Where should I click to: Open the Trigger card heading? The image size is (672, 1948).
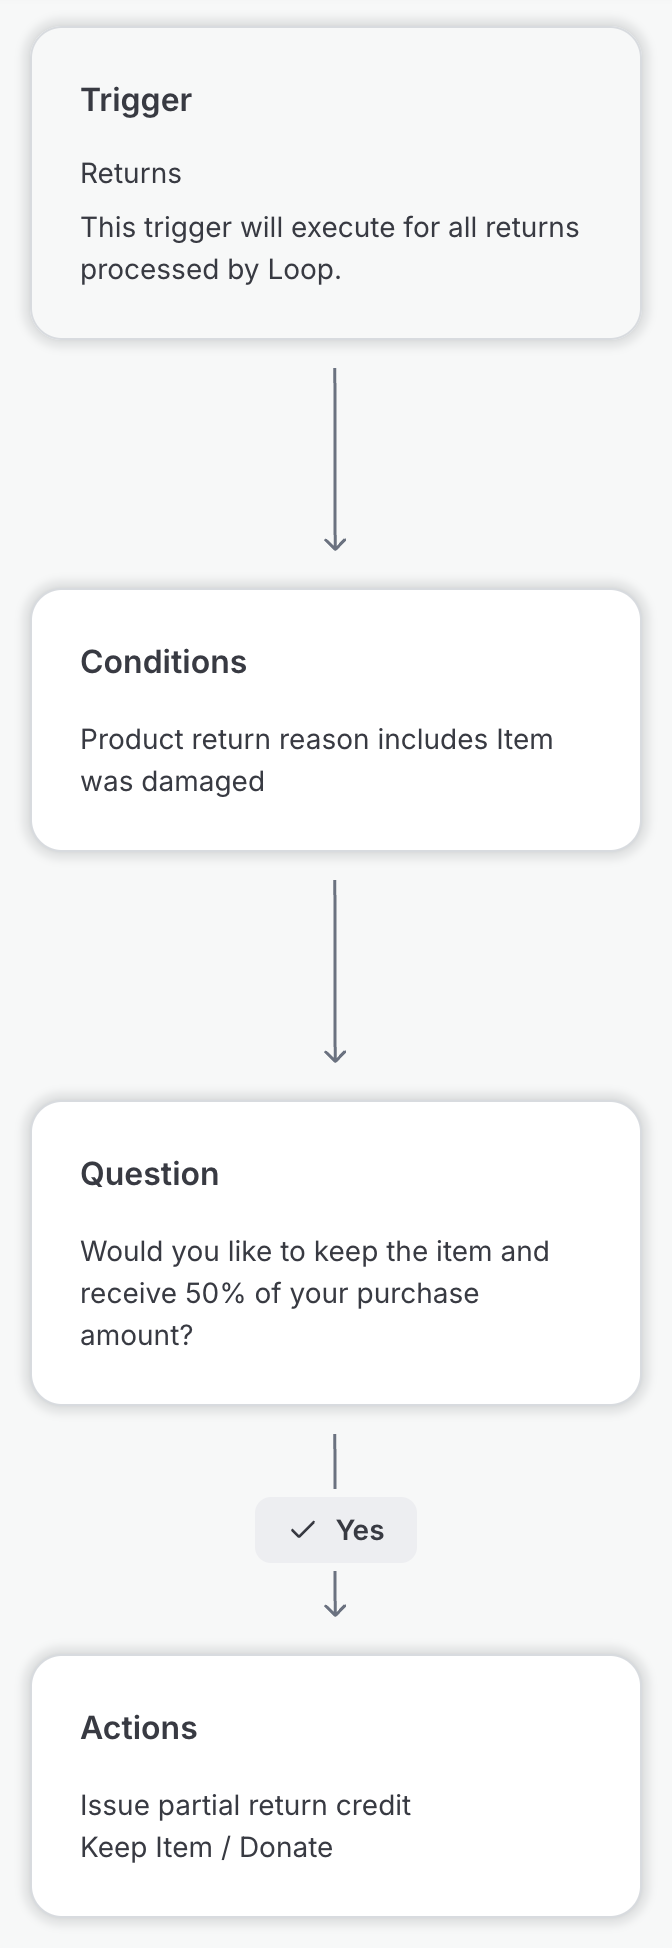coord(136,100)
